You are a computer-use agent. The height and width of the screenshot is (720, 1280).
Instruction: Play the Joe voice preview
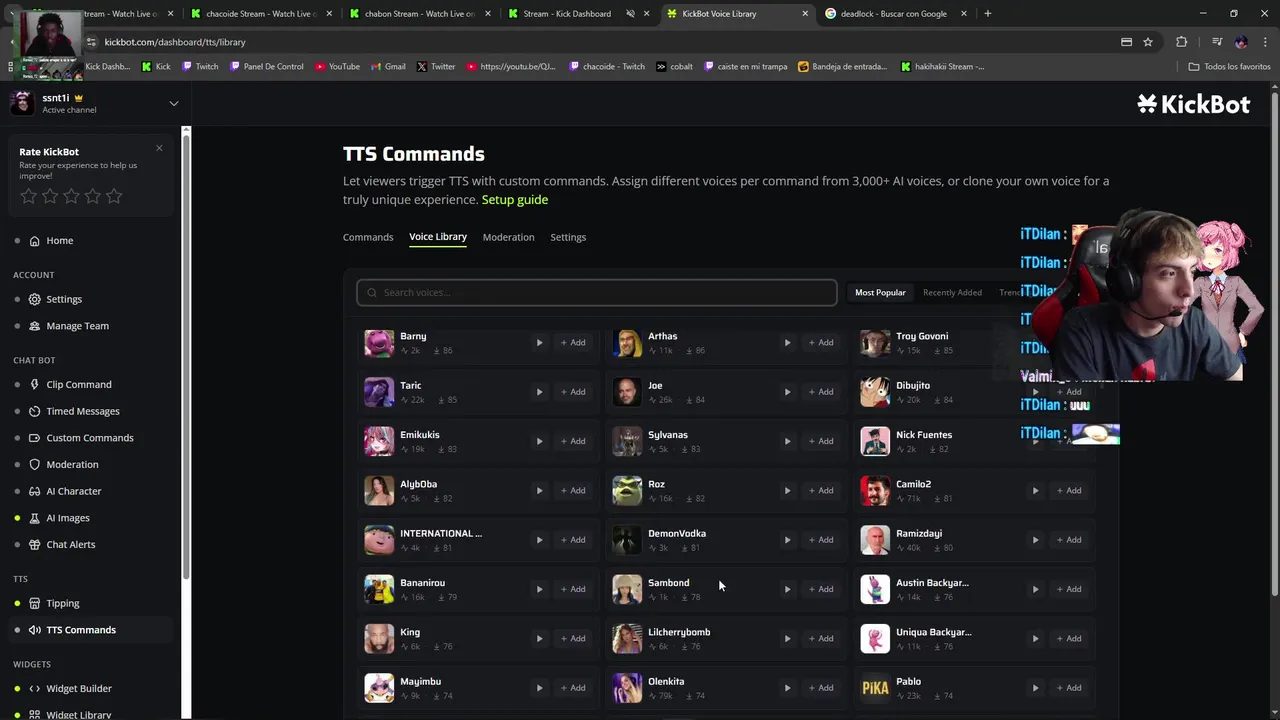[787, 392]
